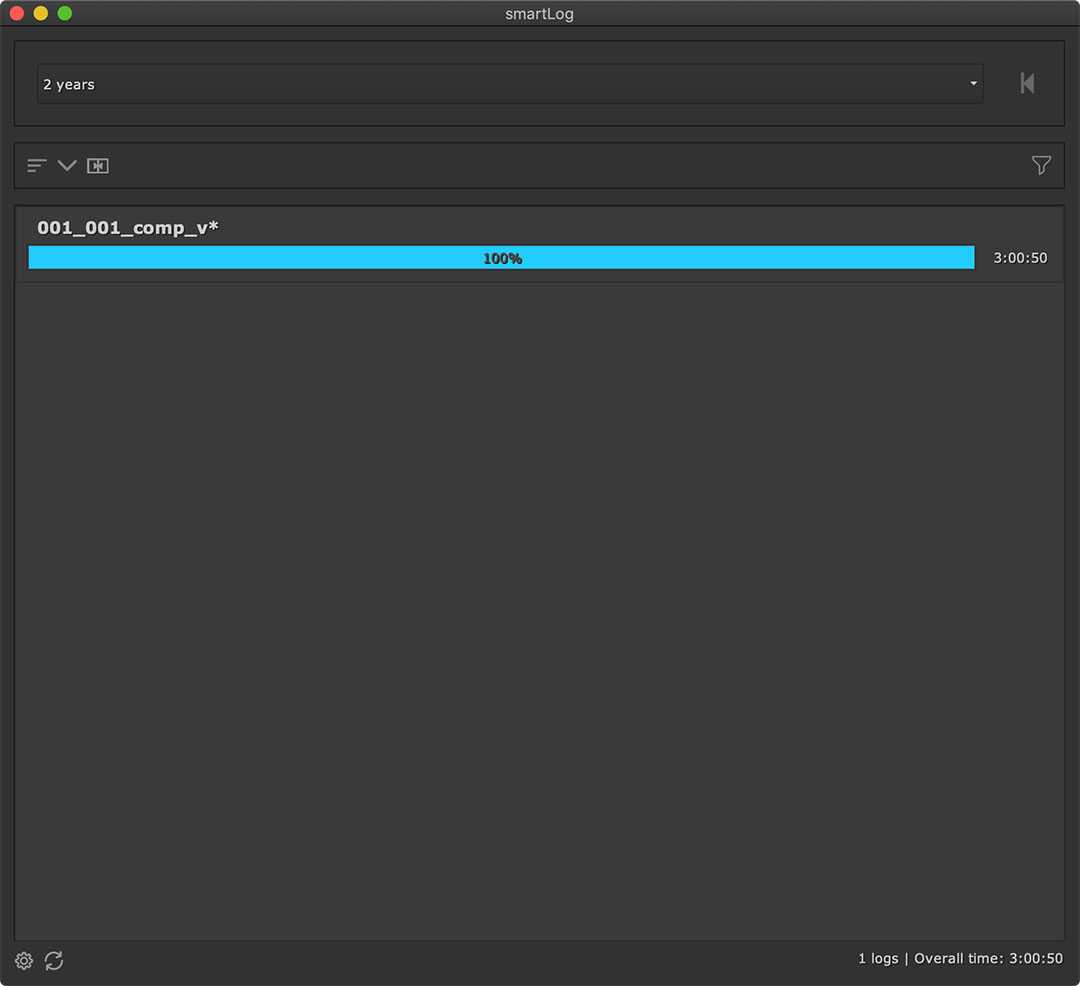Click the small arrow of the time range dropdown
The image size is (1080, 986).
(x=973, y=85)
